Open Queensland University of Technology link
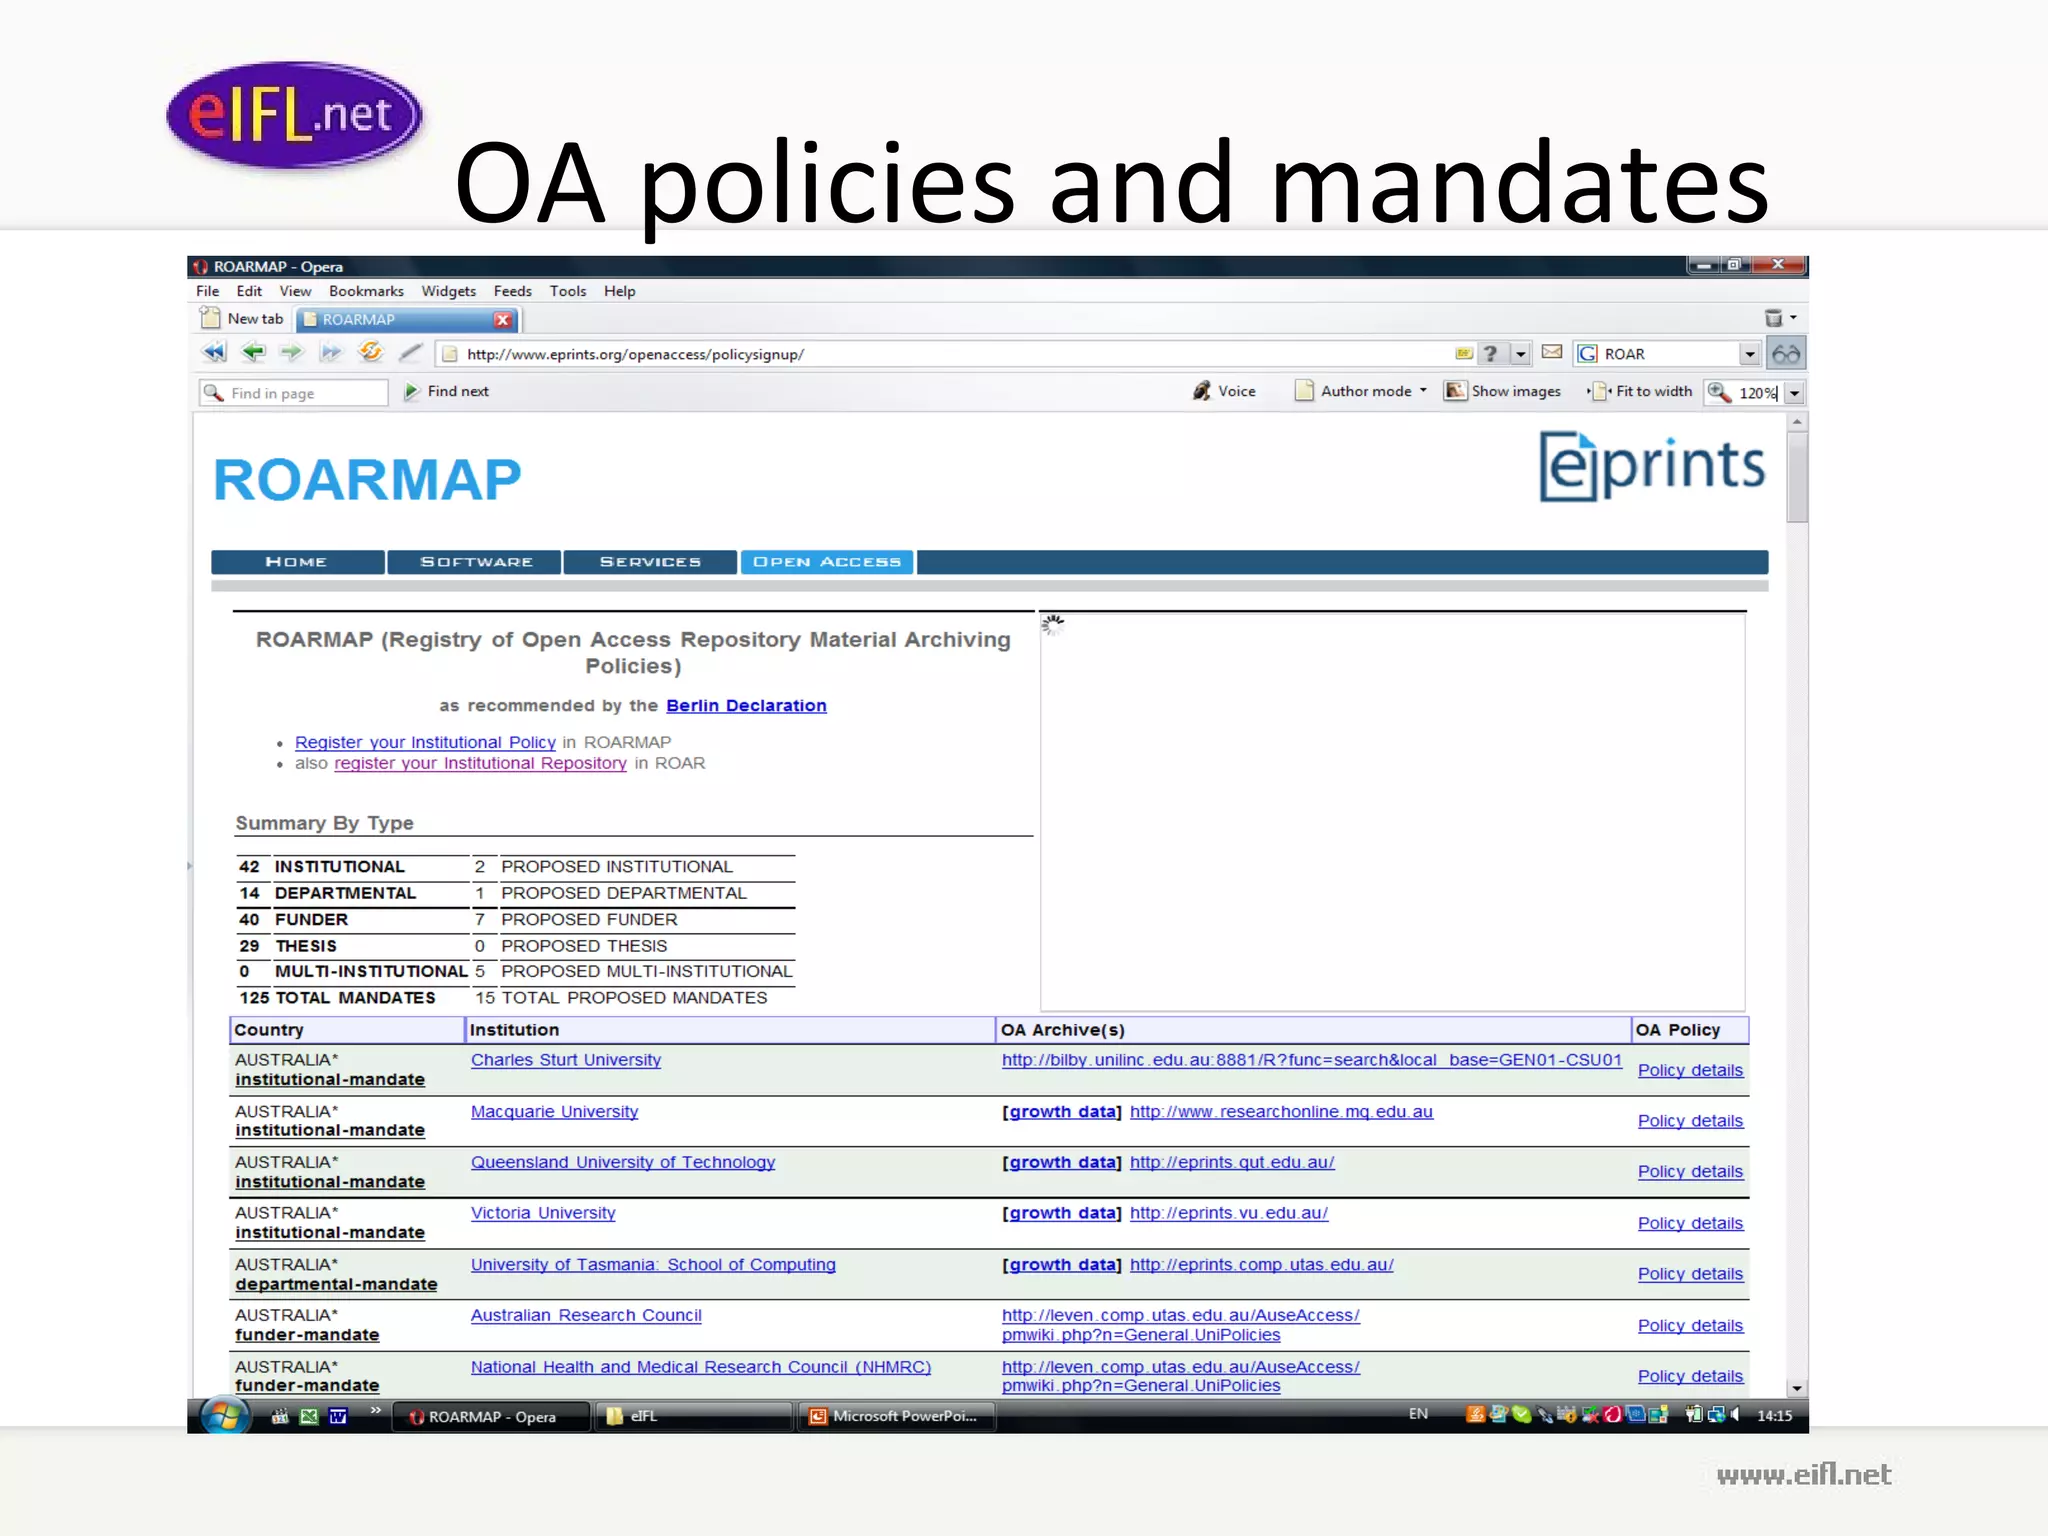Image resolution: width=2048 pixels, height=1536 pixels. (623, 1162)
